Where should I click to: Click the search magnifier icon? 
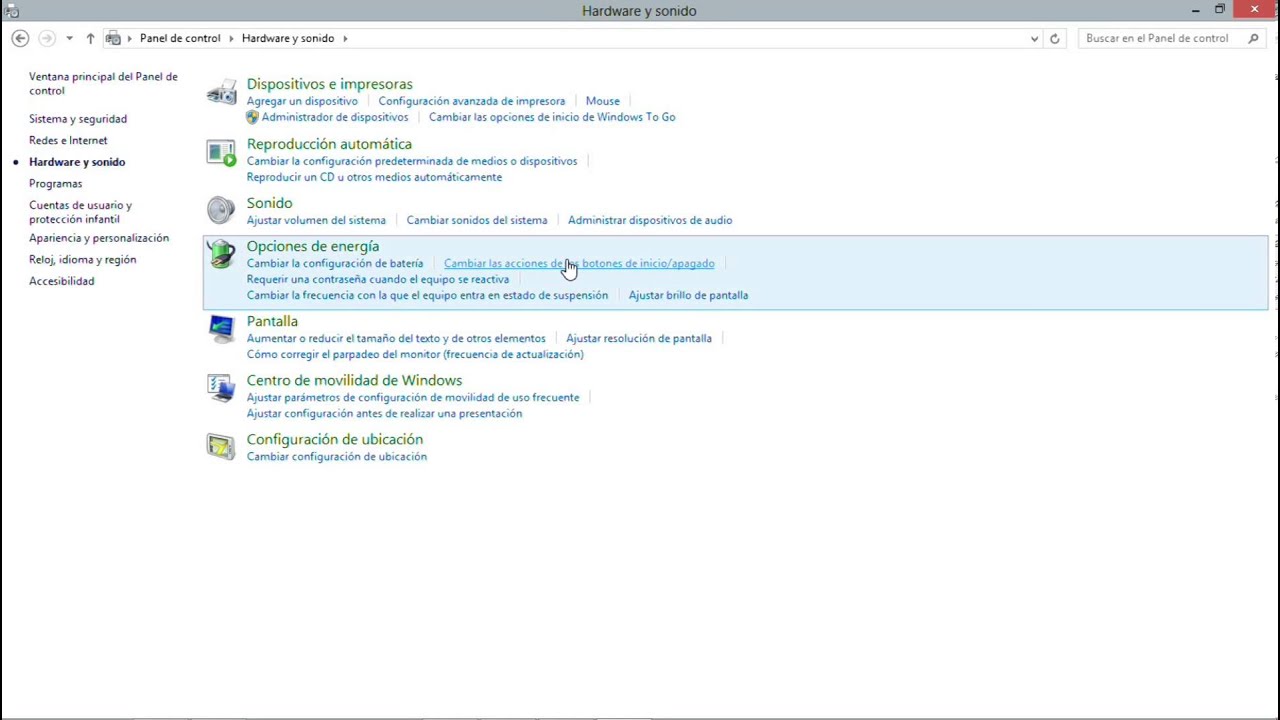(1253, 38)
